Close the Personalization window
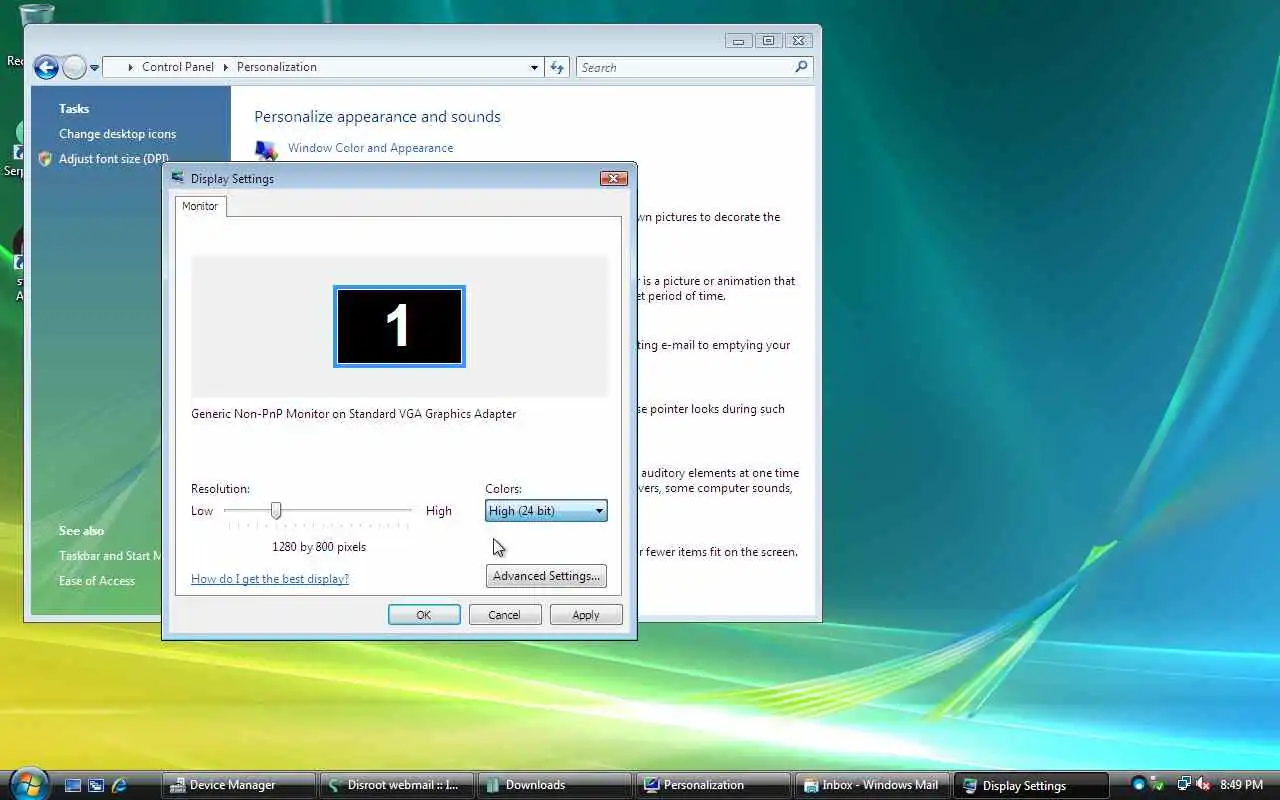 click(x=798, y=41)
